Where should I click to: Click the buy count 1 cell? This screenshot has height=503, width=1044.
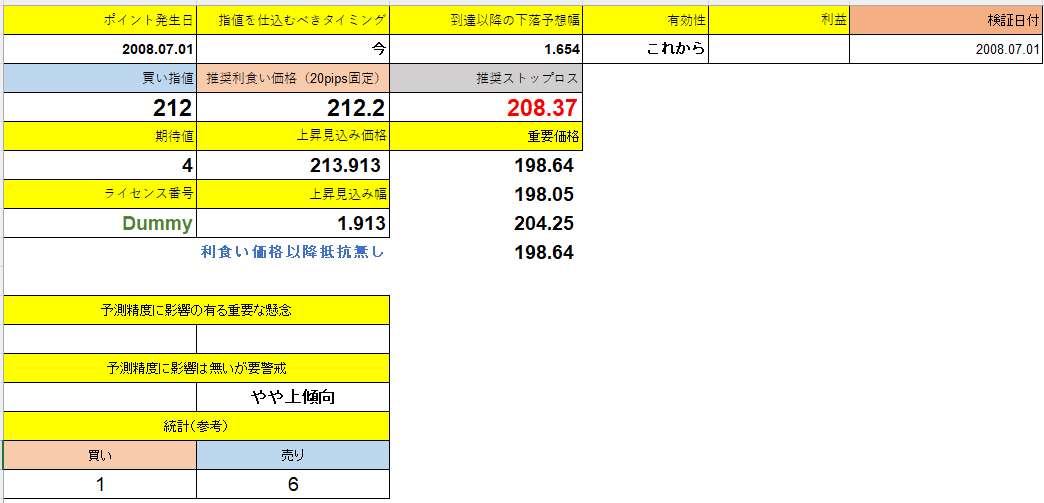(100, 484)
